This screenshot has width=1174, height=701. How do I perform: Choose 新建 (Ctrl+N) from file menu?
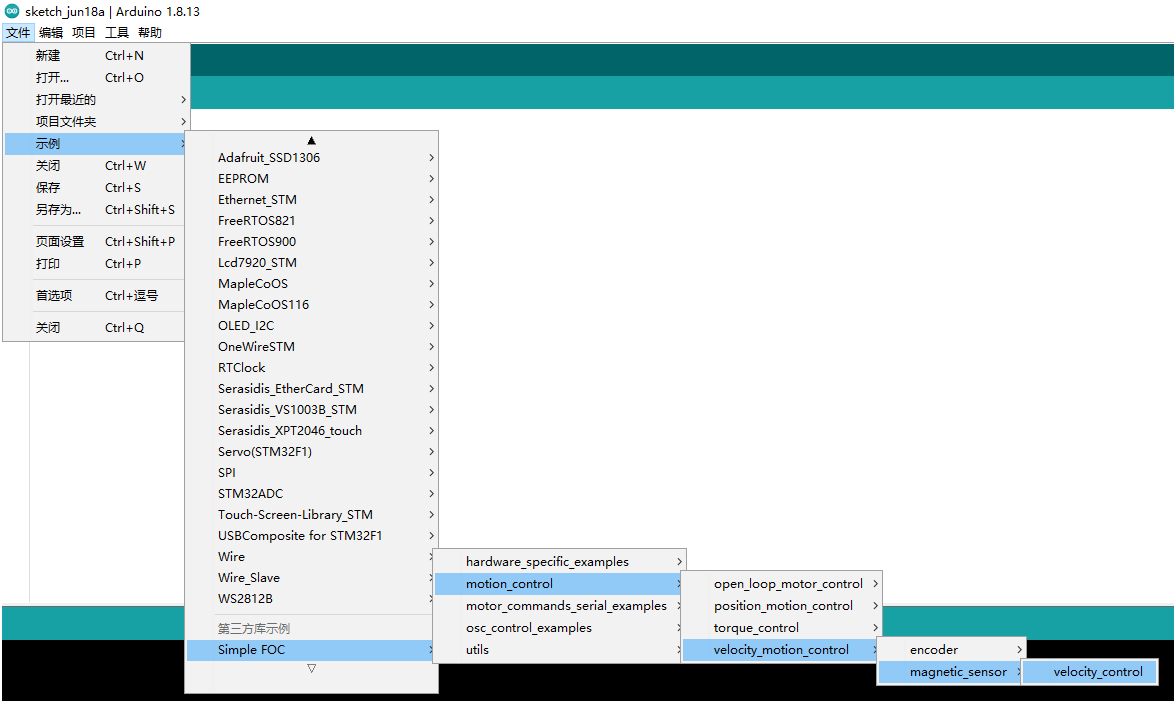96,55
